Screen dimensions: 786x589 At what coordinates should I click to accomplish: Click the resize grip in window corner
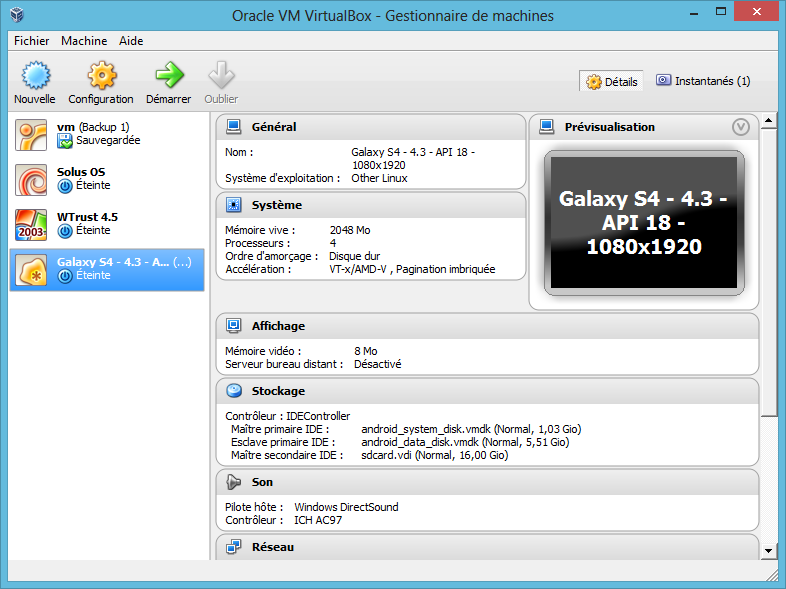pyautogui.click(x=771, y=575)
